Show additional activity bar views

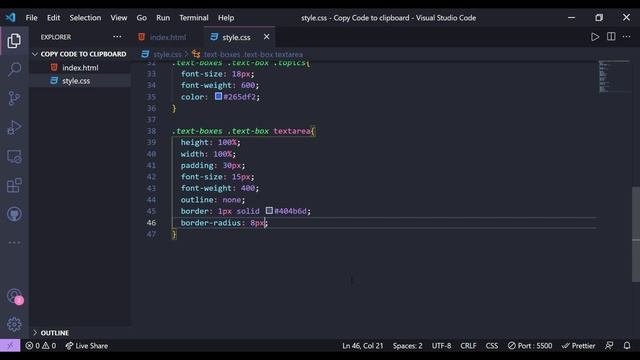(14, 242)
